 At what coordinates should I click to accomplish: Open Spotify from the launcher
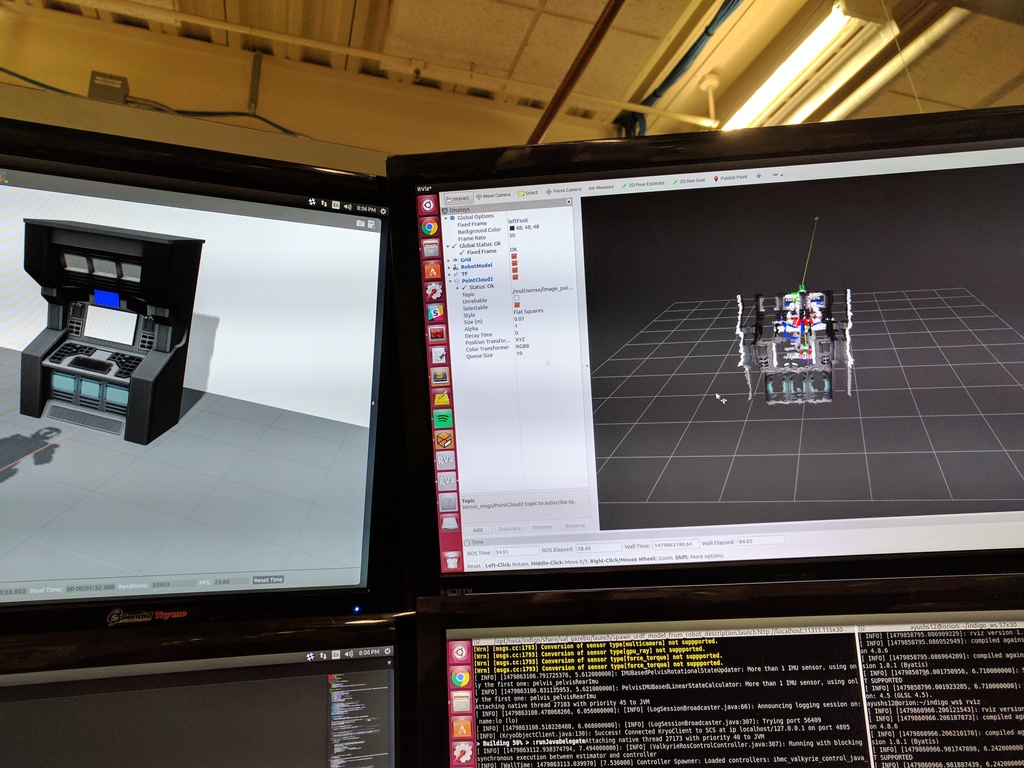[x=442, y=419]
